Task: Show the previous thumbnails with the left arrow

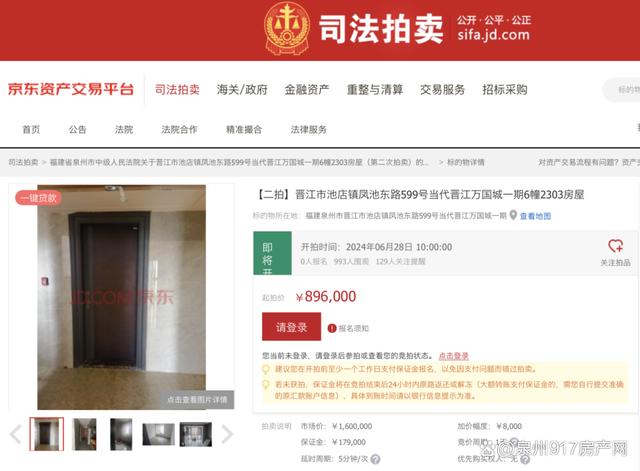Action: [x=16, y=434]
